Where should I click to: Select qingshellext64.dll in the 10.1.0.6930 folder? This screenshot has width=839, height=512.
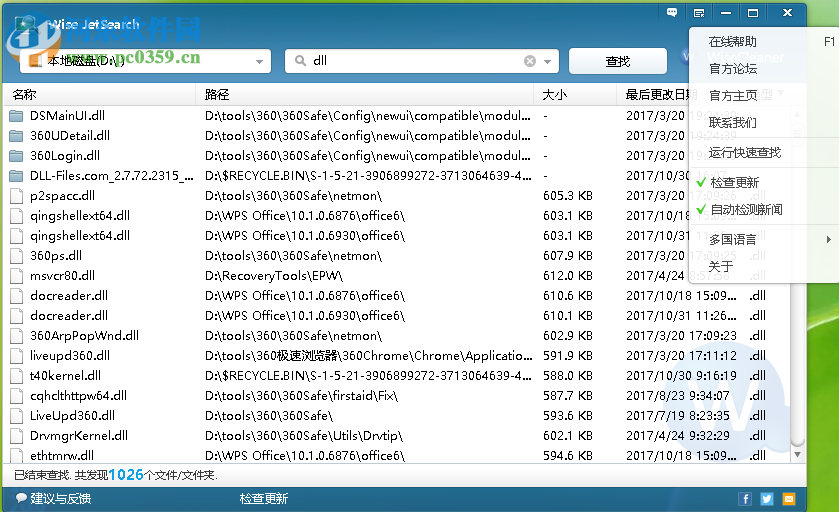click(396, 236)
